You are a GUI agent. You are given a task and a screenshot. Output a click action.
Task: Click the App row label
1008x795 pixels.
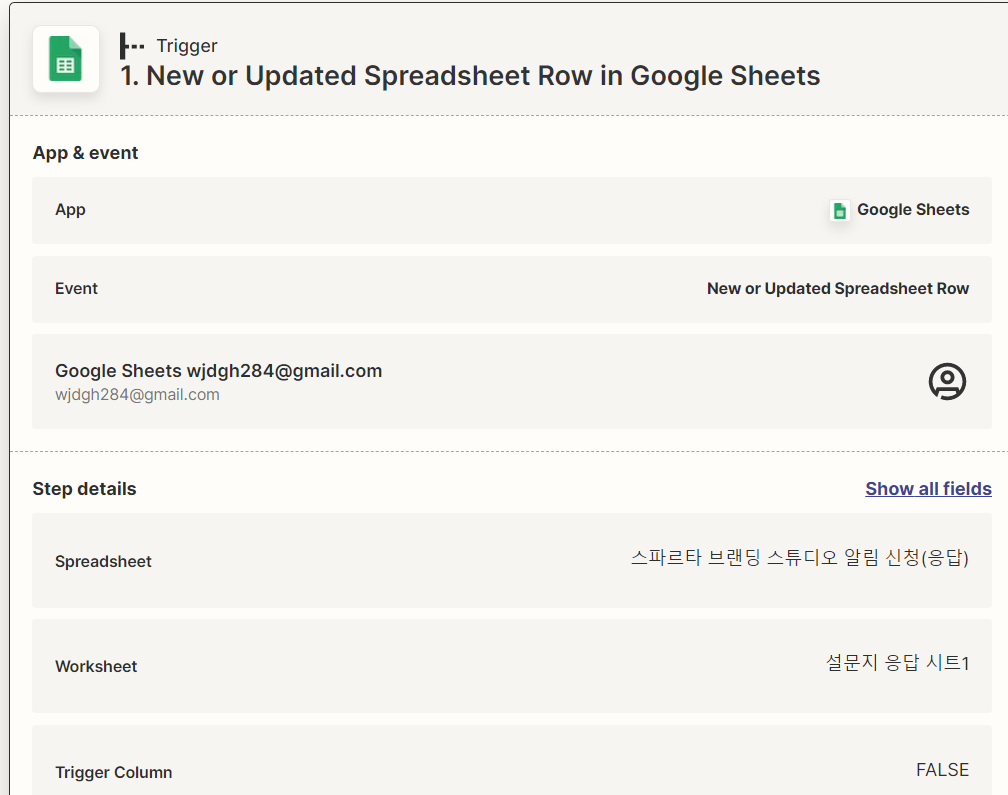tap(70, 210)
